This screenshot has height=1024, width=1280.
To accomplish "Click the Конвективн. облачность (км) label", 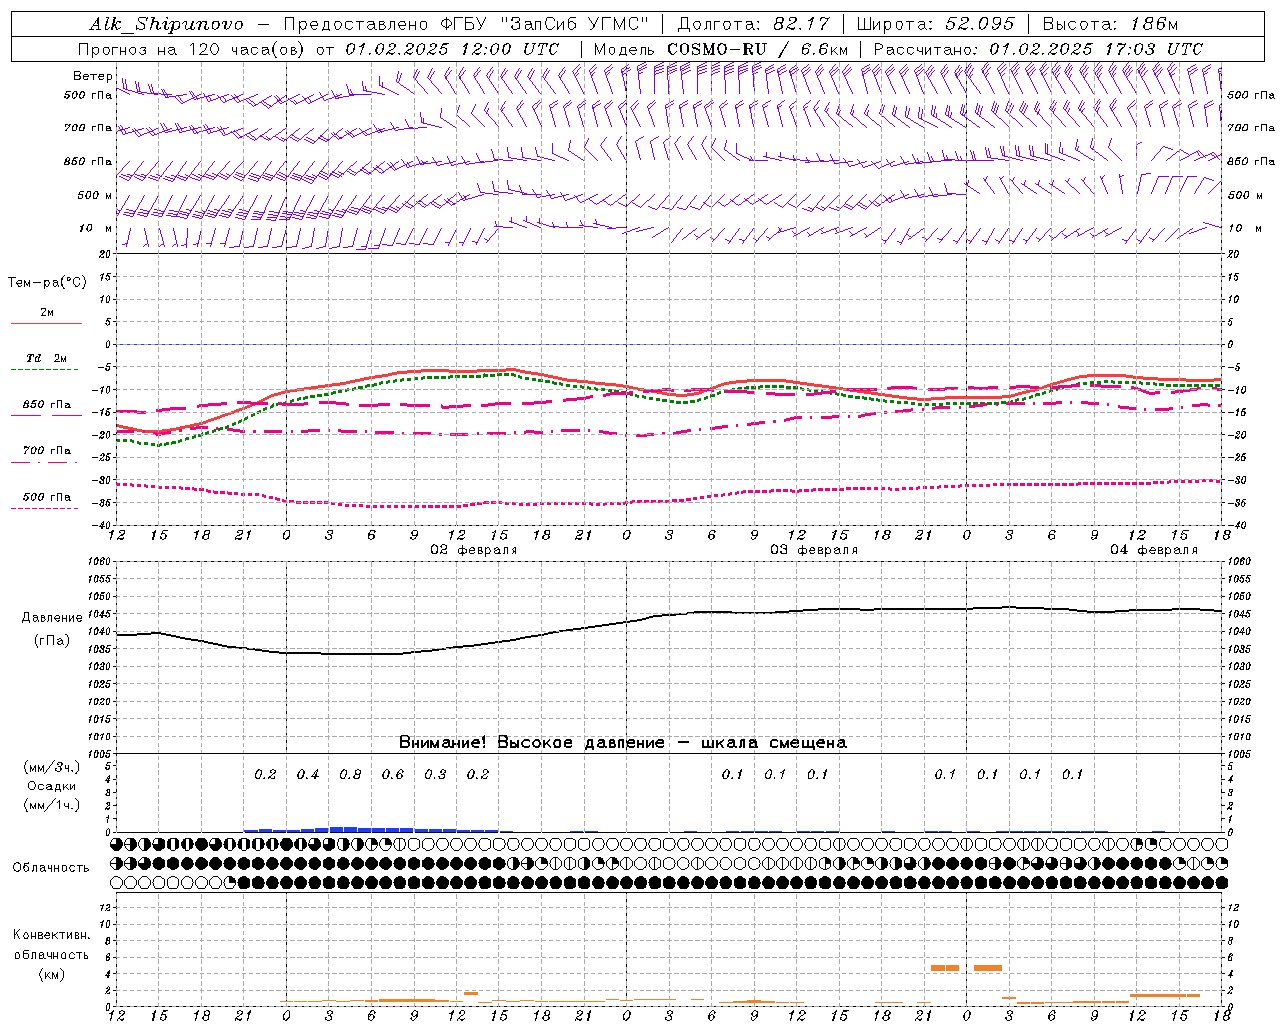I will [51, 955].
